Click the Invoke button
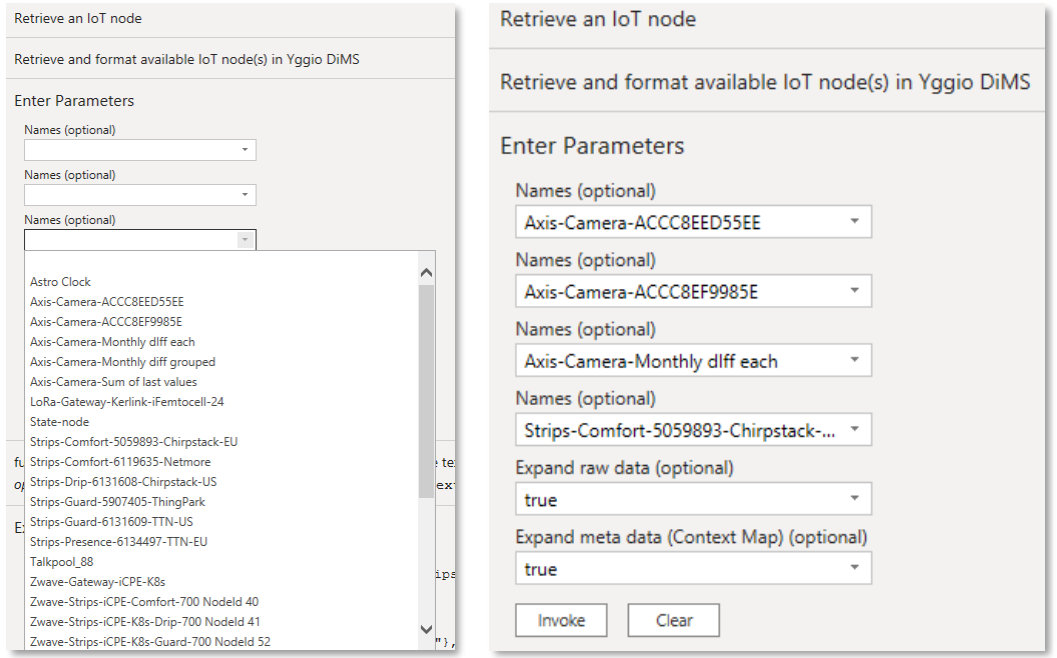The width and height of the screenshot is (1057, 658). [x=562, y=620]
